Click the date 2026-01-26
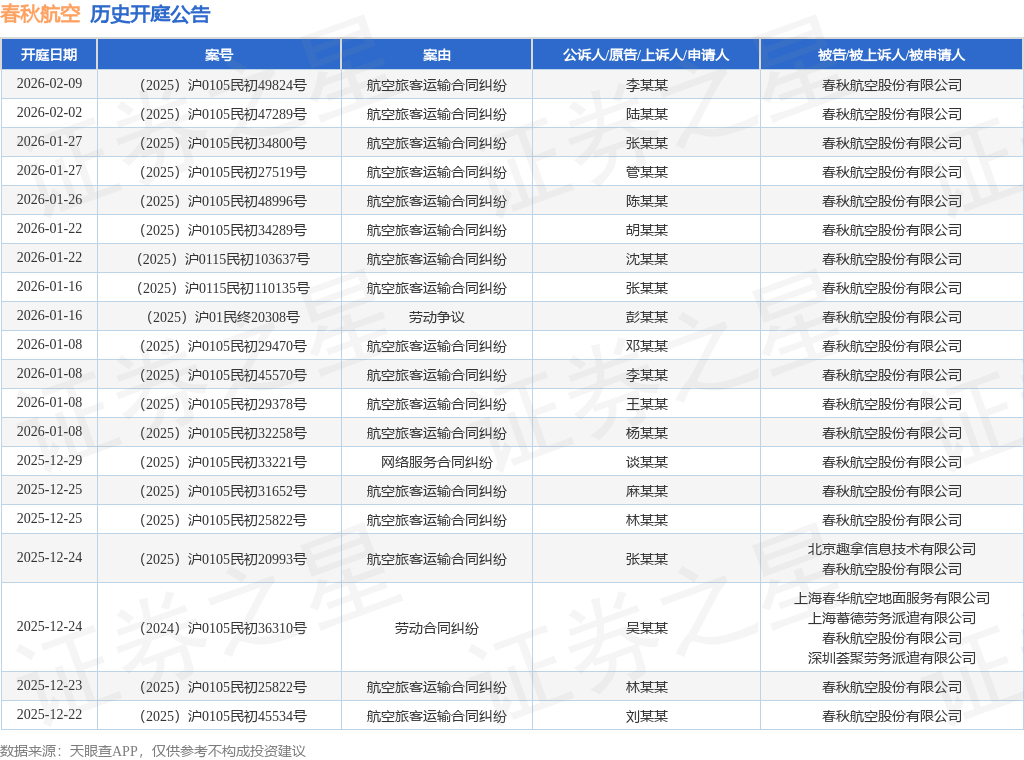1024x760 pixels. pos(49,199)
